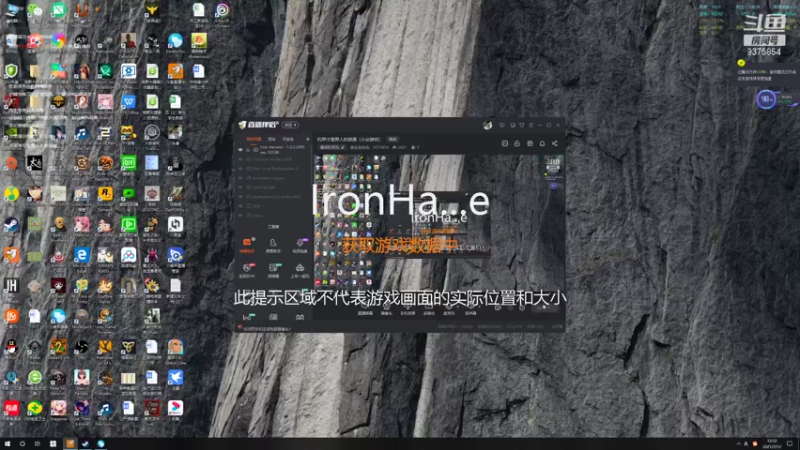Click the plus icon to add a scene
800x450 pixels.
point(308,139)
